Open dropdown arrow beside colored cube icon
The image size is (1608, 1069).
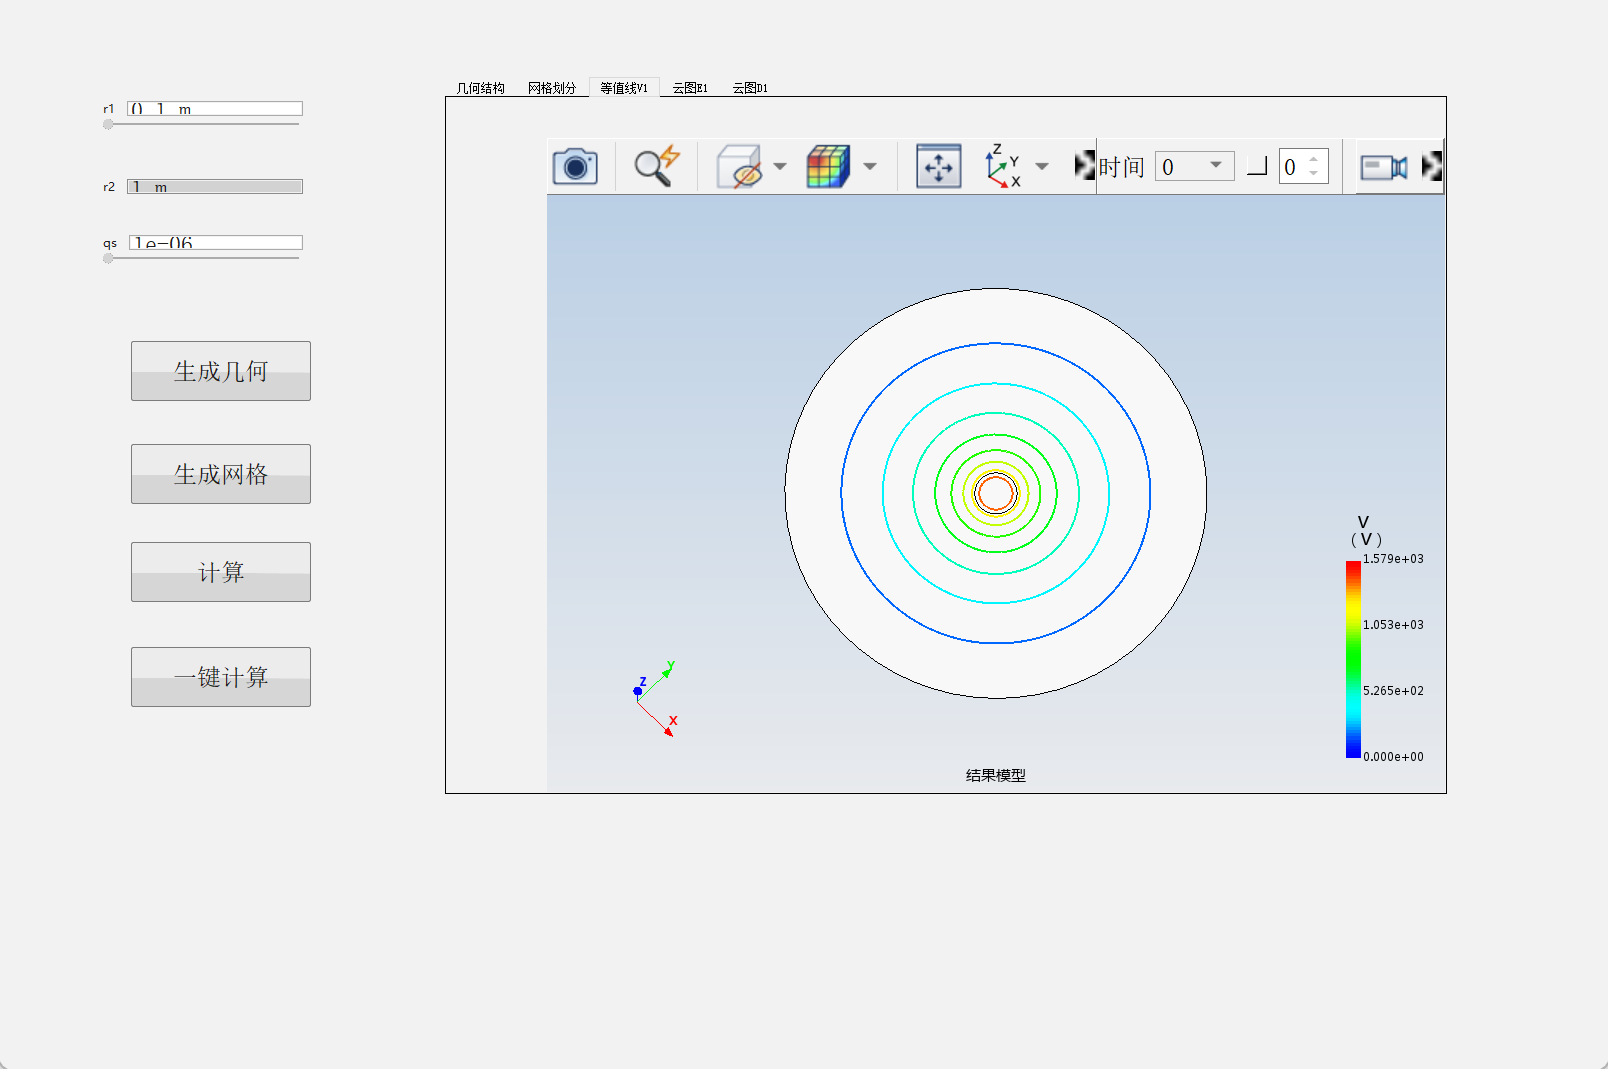pyautogui.click(x=870, y=166)
